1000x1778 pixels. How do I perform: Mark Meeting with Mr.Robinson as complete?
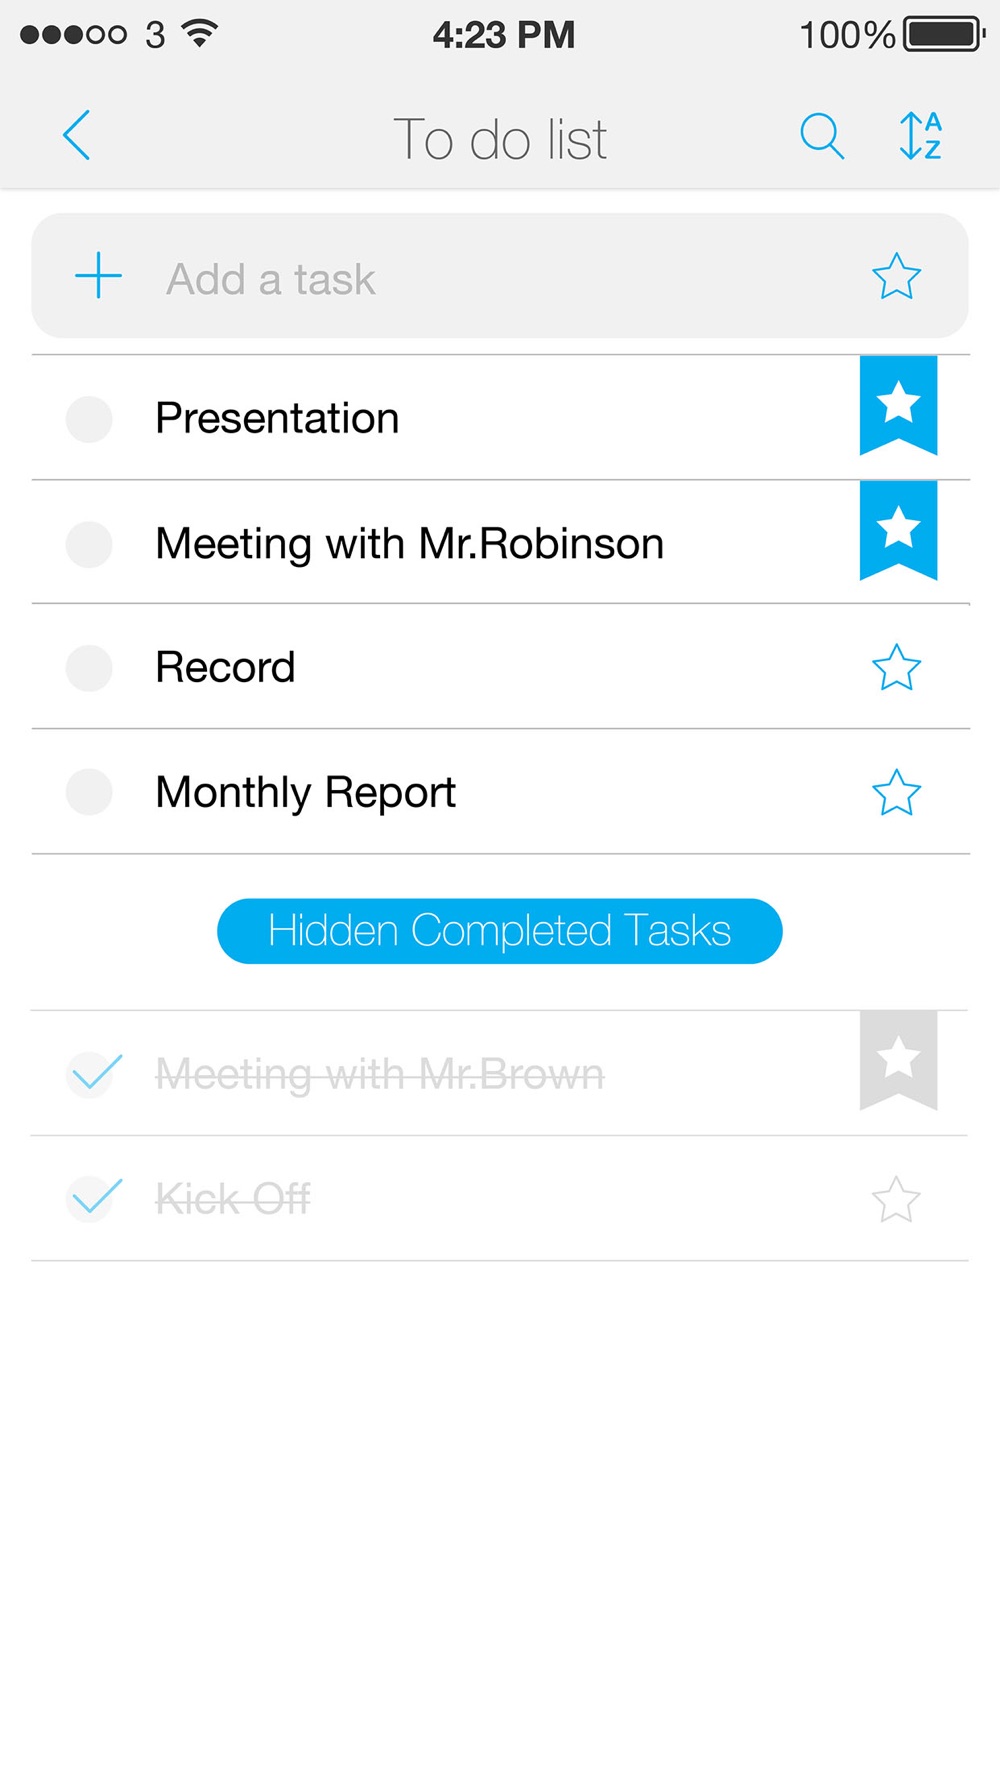click(89, 544)
